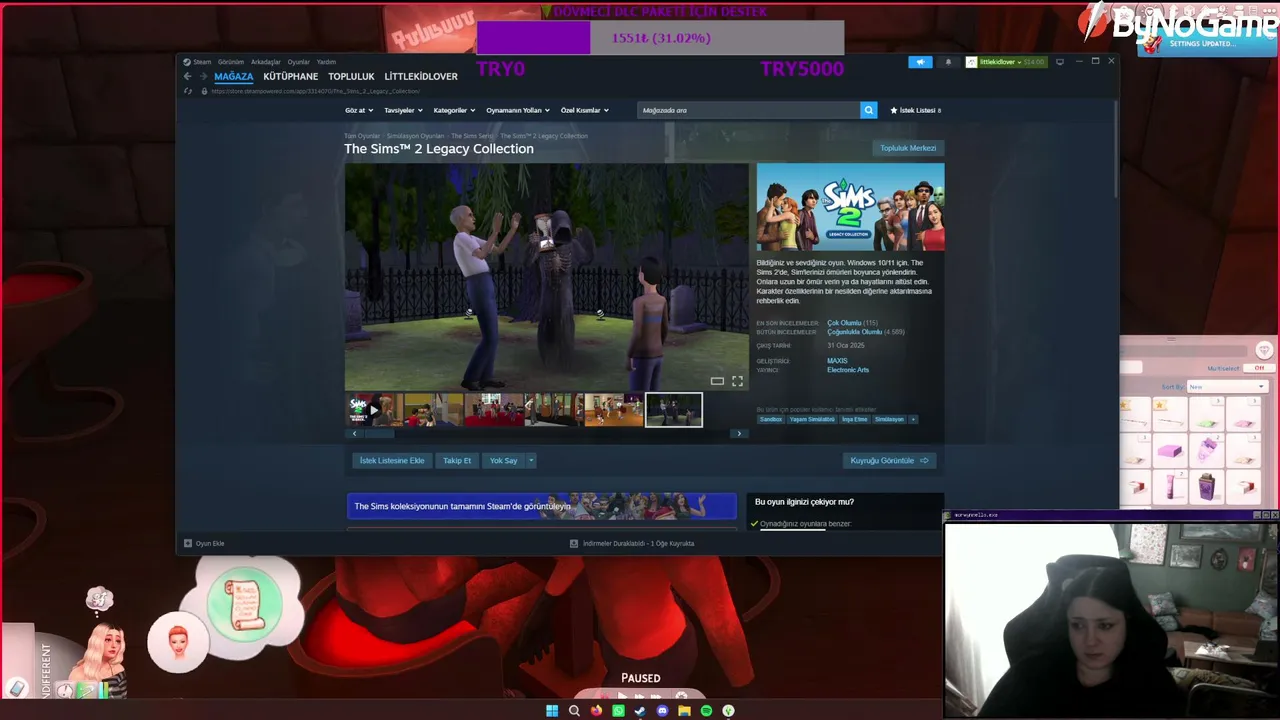Open the Görünüm menu
The width and height of the screenshot is (1280, 720).
pos(231,62)
